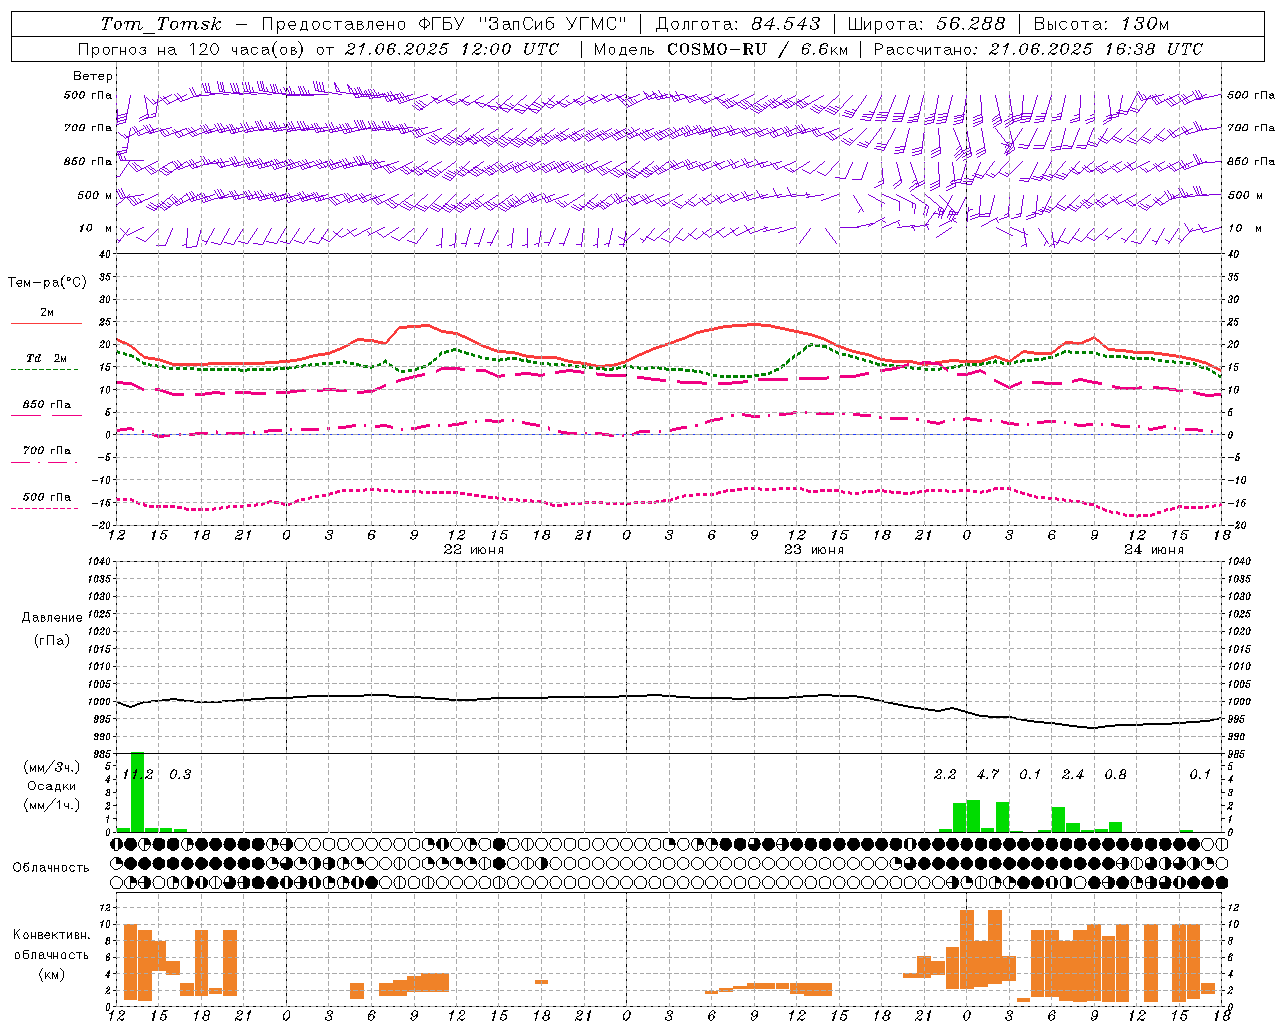Click the Высота: 130м field
This screenshot has height=1024, width=1280.
1101,24
